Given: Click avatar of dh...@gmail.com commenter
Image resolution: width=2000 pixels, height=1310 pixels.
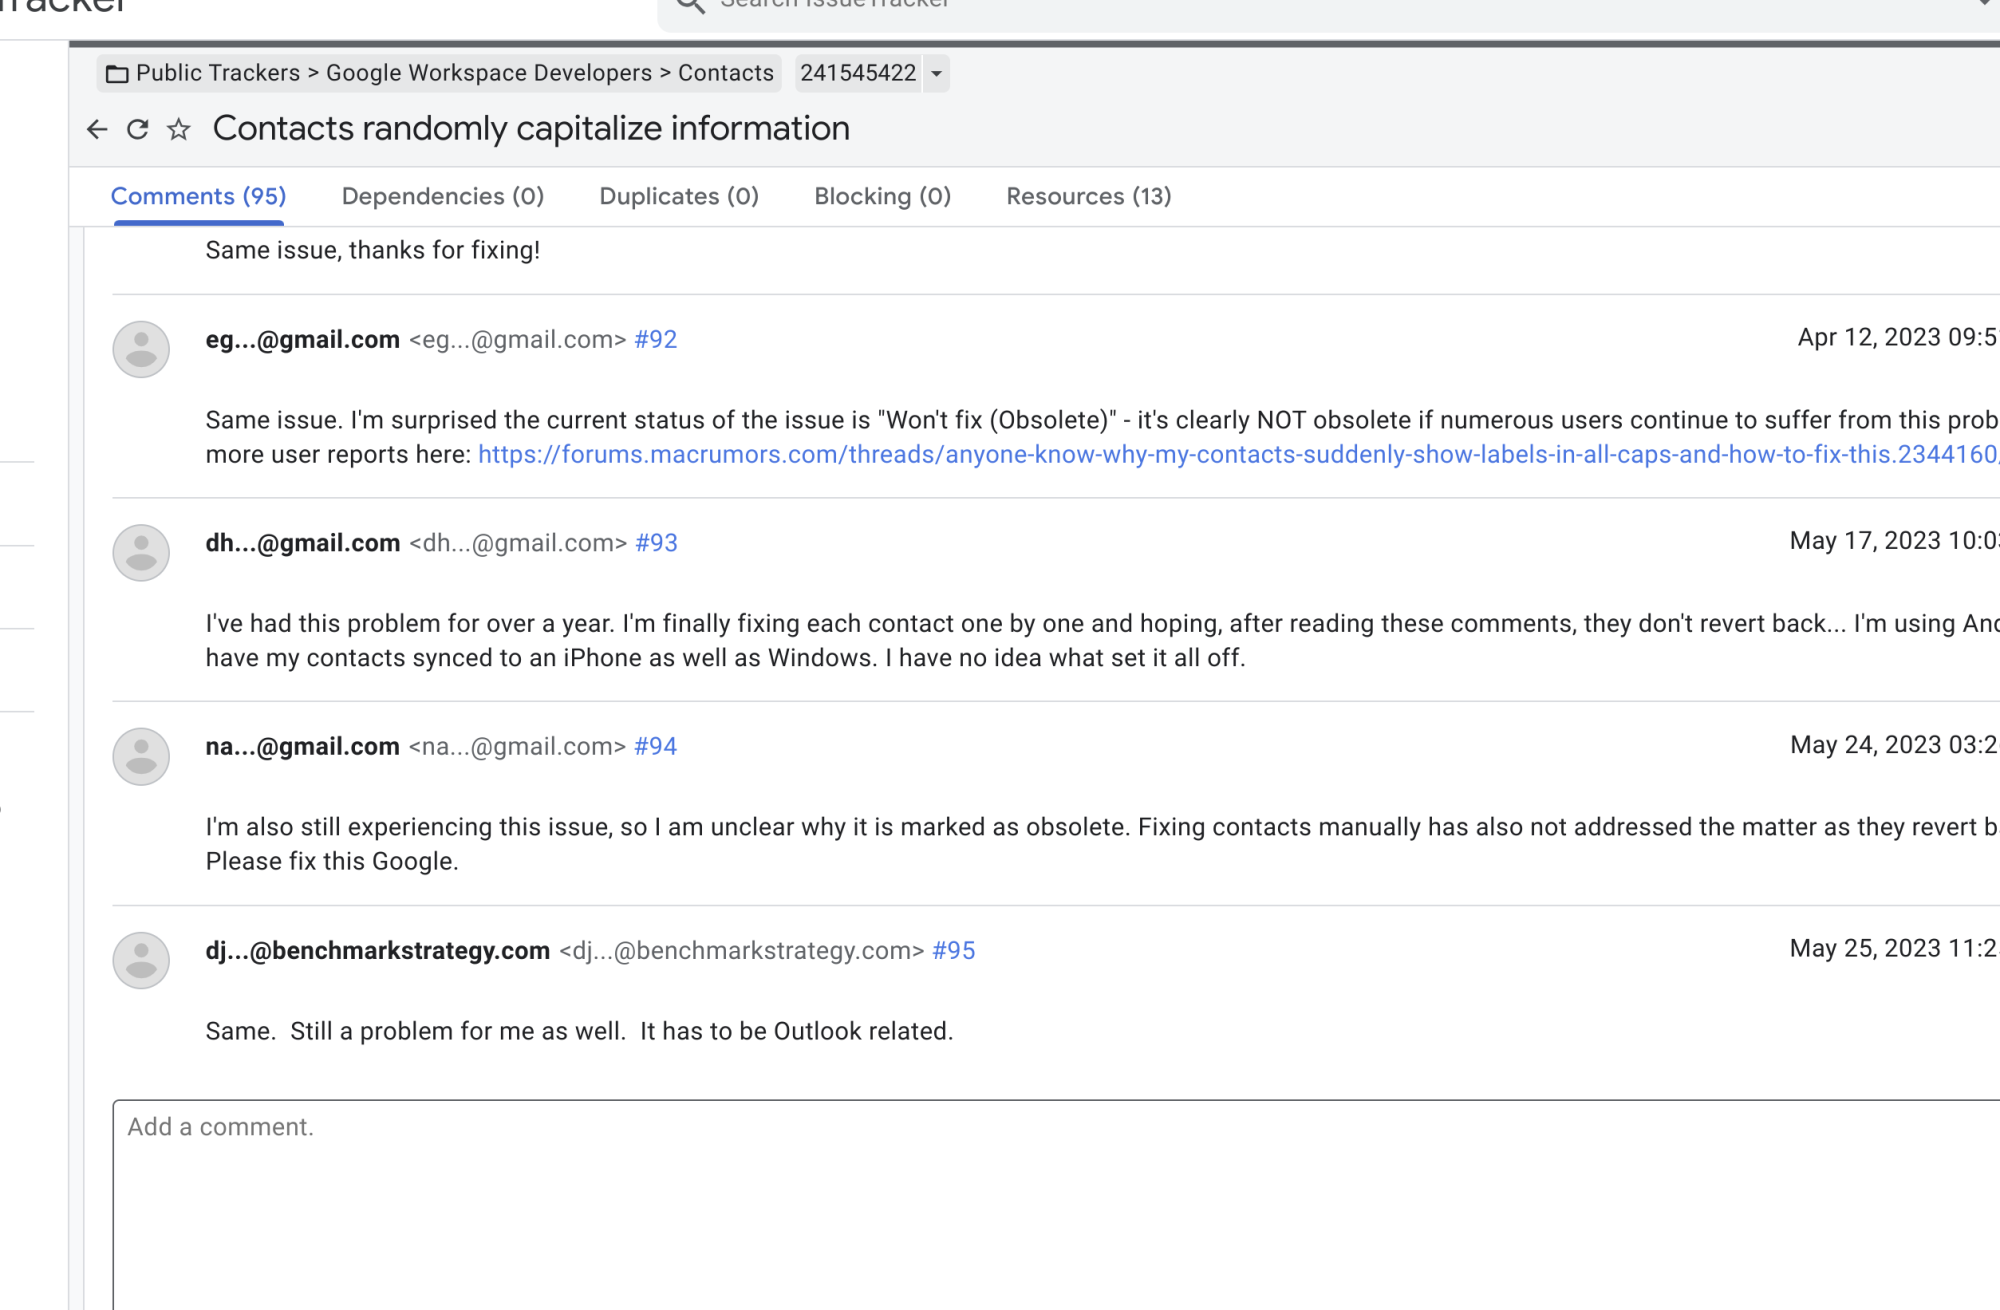Looking at the screenshot, I should pos(141,553).
